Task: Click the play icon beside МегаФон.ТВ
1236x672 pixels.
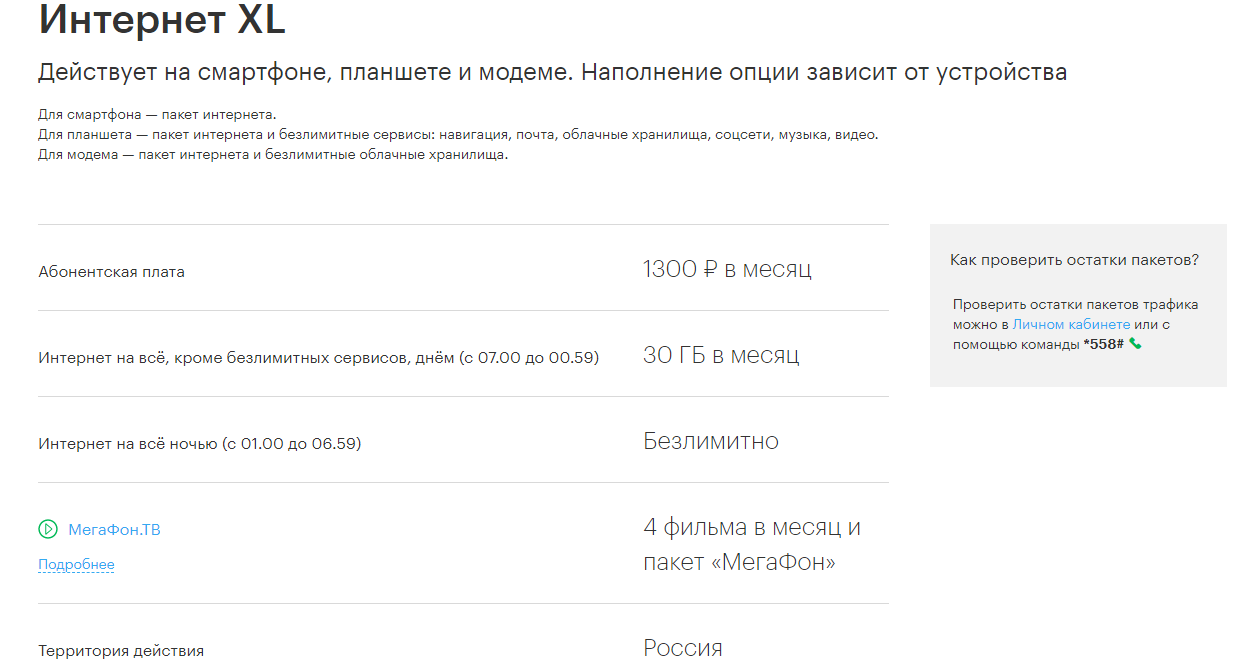Action: click(x=48, y=530)
